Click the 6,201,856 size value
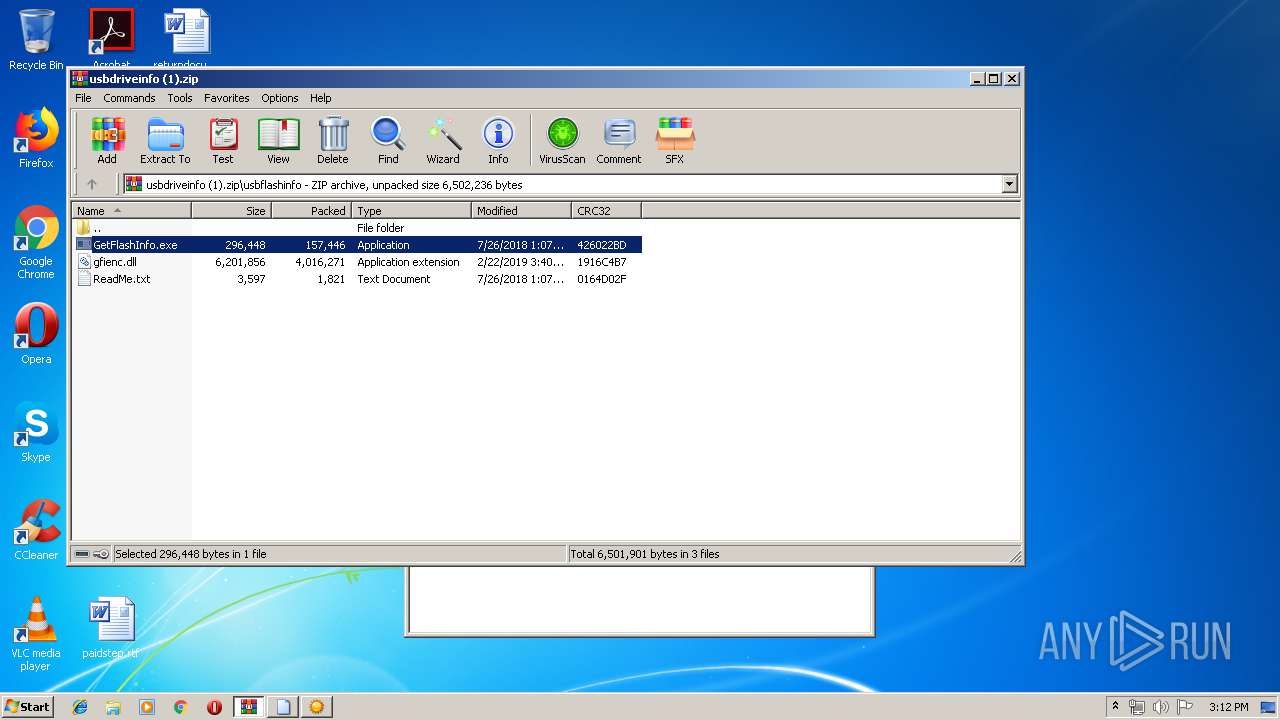The image size is (1280, 720). (240, 262)
